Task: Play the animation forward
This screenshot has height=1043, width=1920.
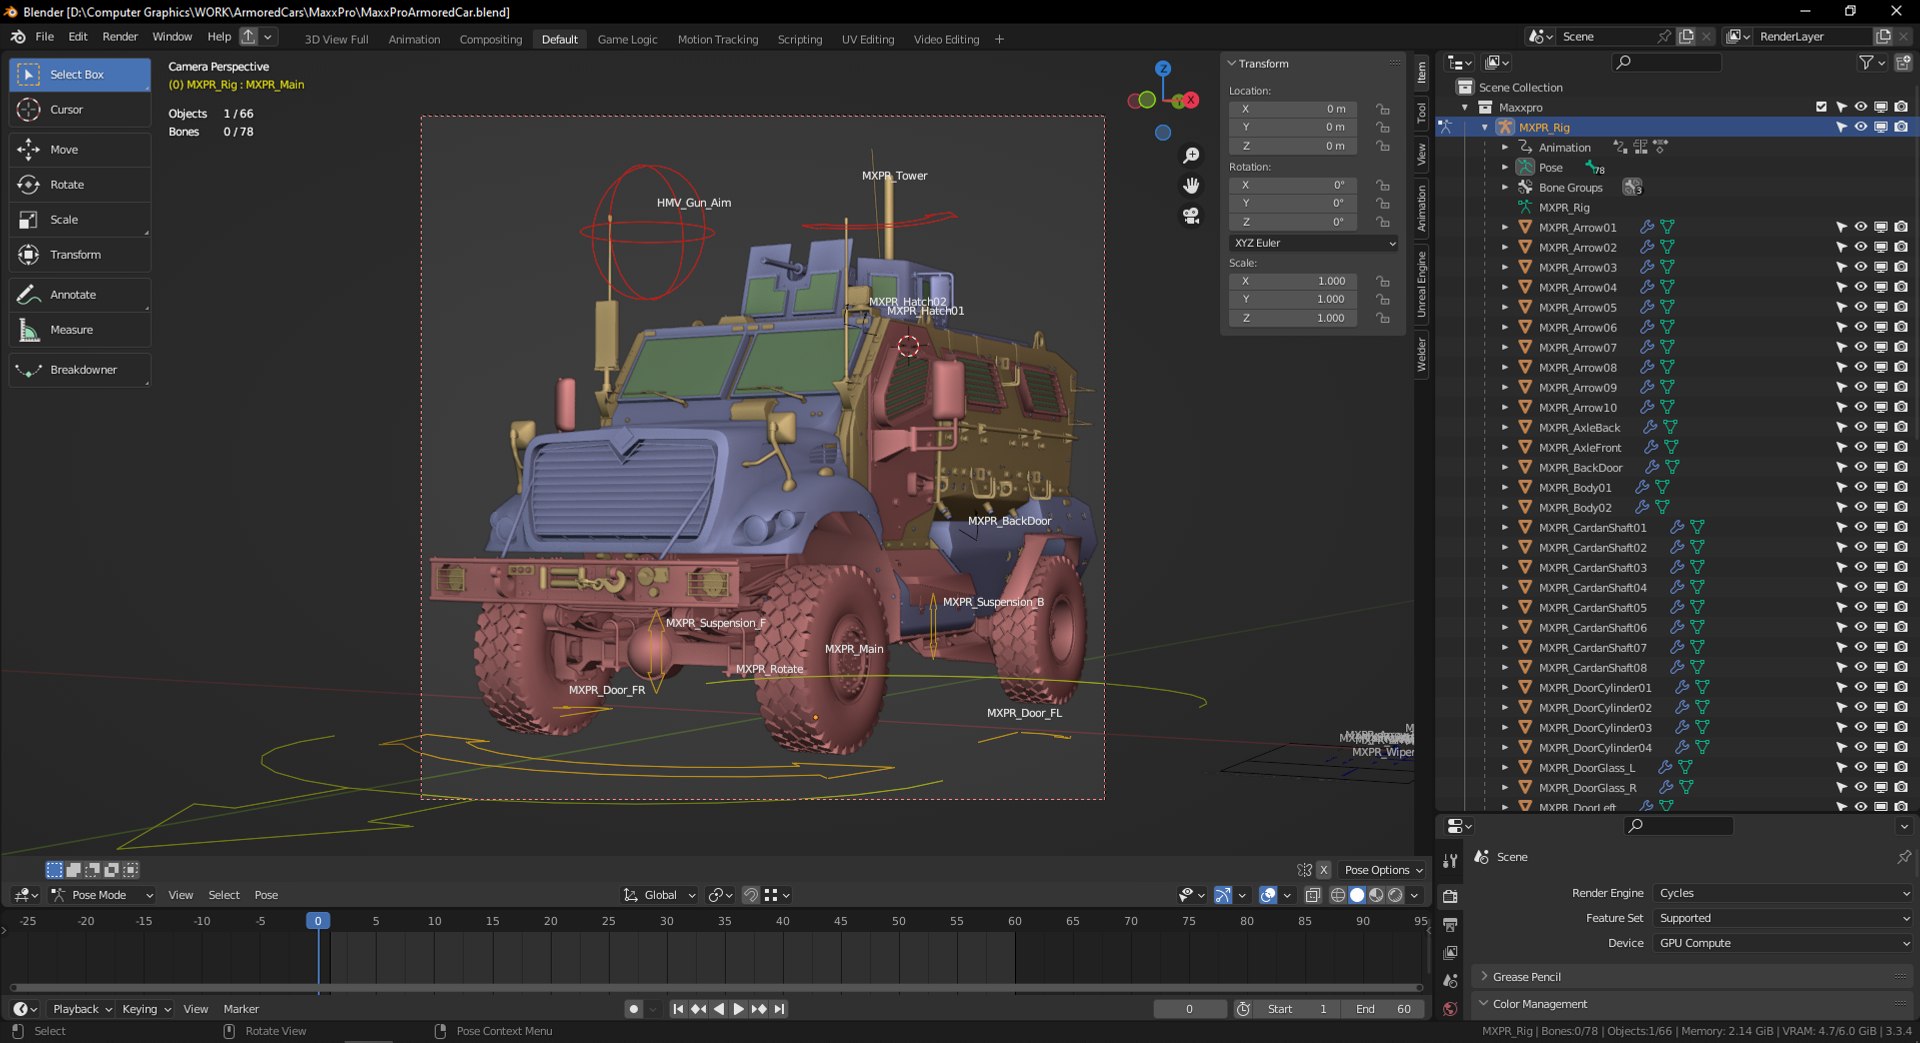Action: pyautogui.click(x=738, y=1009)
